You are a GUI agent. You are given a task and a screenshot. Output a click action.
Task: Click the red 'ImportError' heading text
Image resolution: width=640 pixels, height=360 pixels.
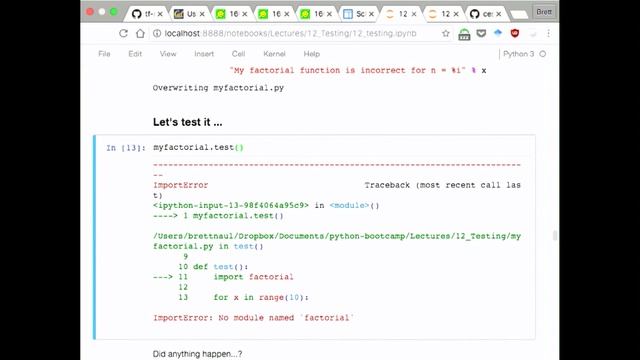click(180, 185)
